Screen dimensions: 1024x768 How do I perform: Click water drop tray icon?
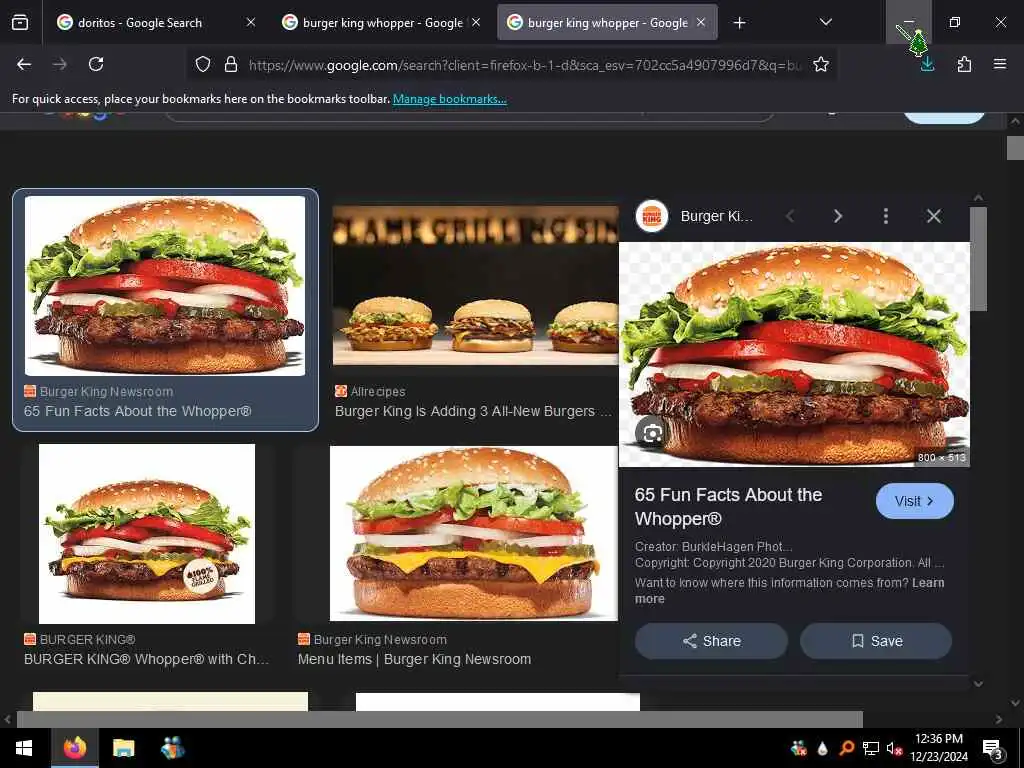pos(822,748)
